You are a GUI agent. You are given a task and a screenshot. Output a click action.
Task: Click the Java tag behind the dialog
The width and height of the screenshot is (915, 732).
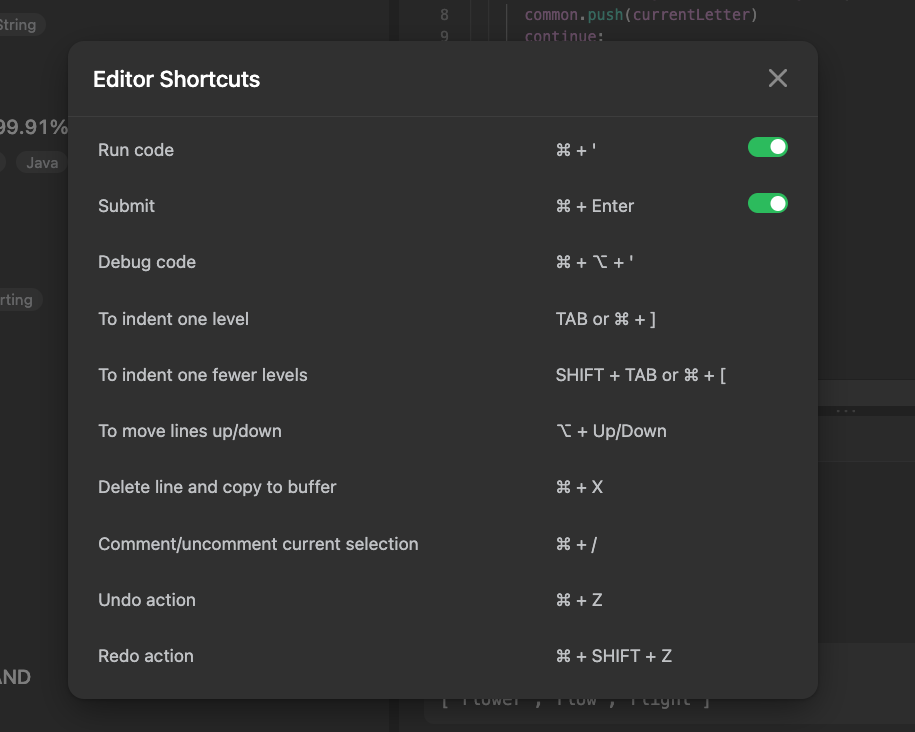pyautogui.click(x=42, y=162)
